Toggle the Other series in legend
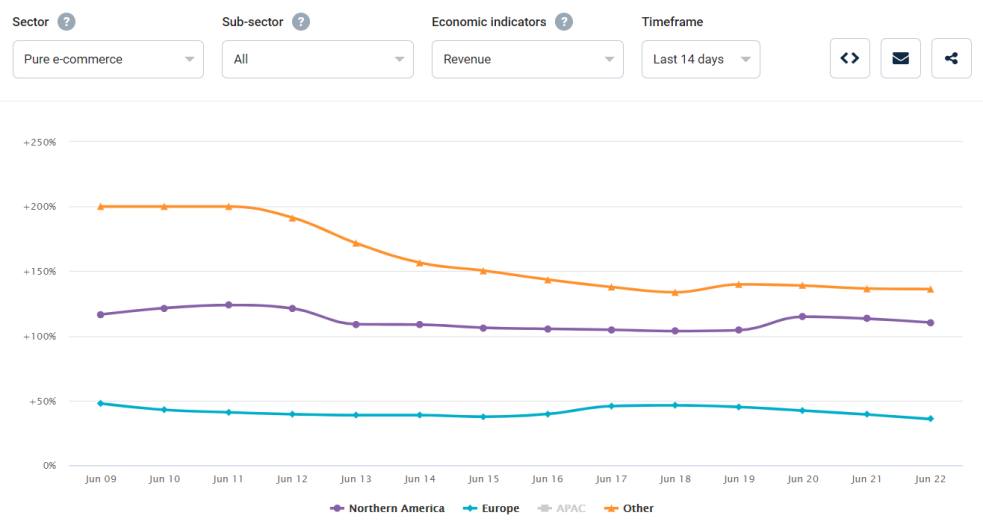 point(628,508)
